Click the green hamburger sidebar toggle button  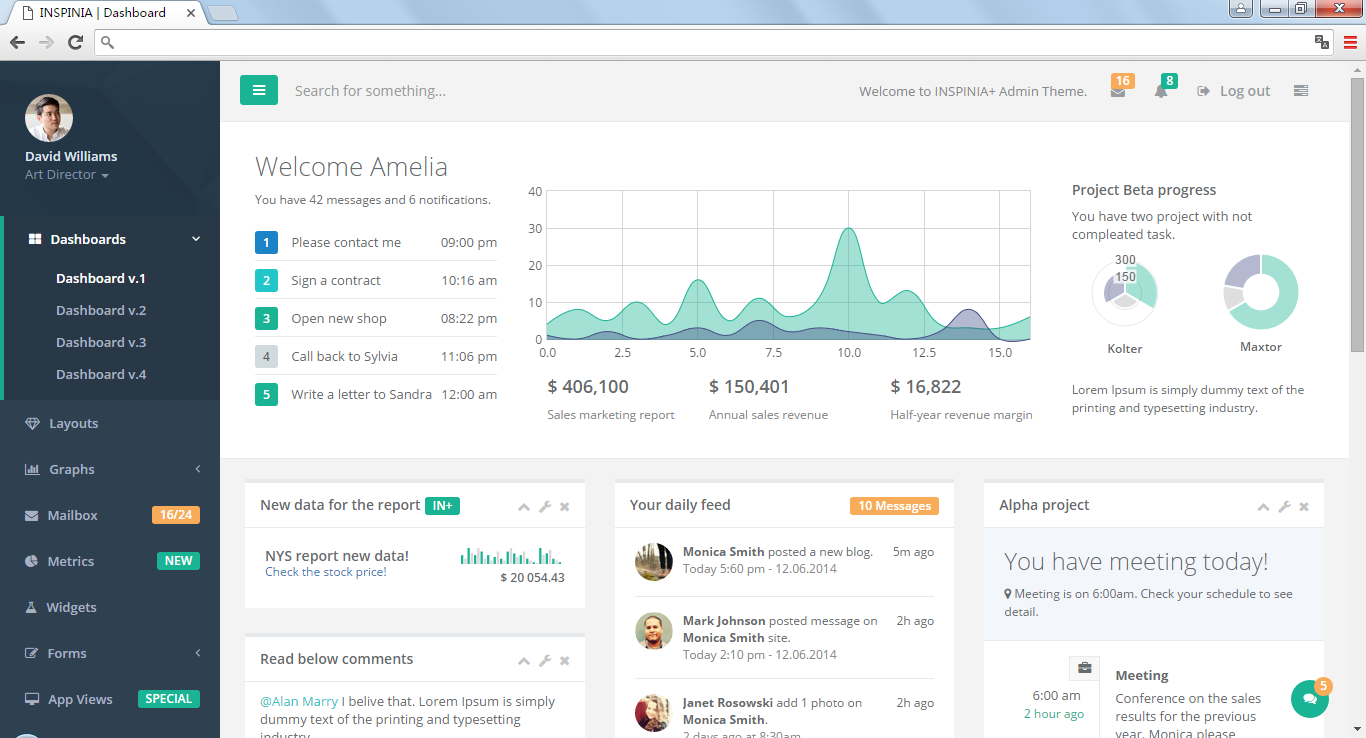[258, 90]
